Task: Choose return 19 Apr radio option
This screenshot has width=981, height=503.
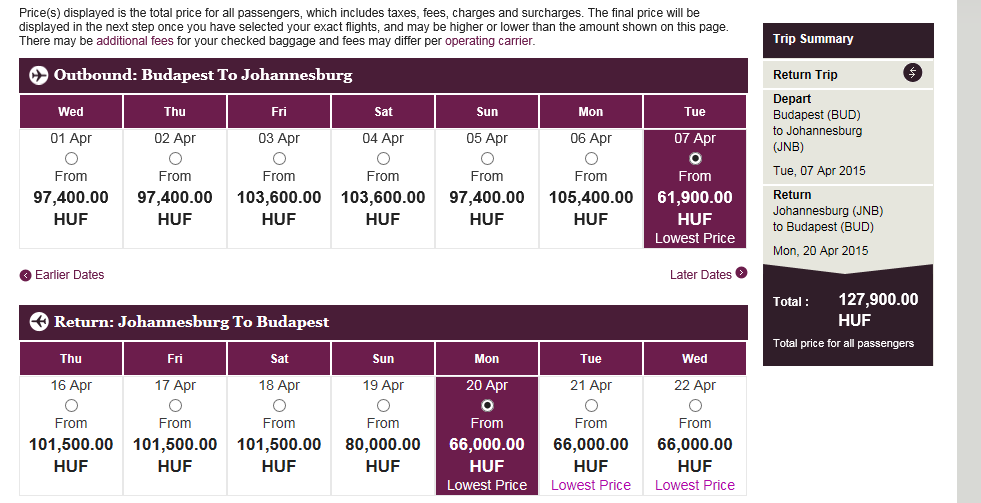Action: (x=383, y=405)
